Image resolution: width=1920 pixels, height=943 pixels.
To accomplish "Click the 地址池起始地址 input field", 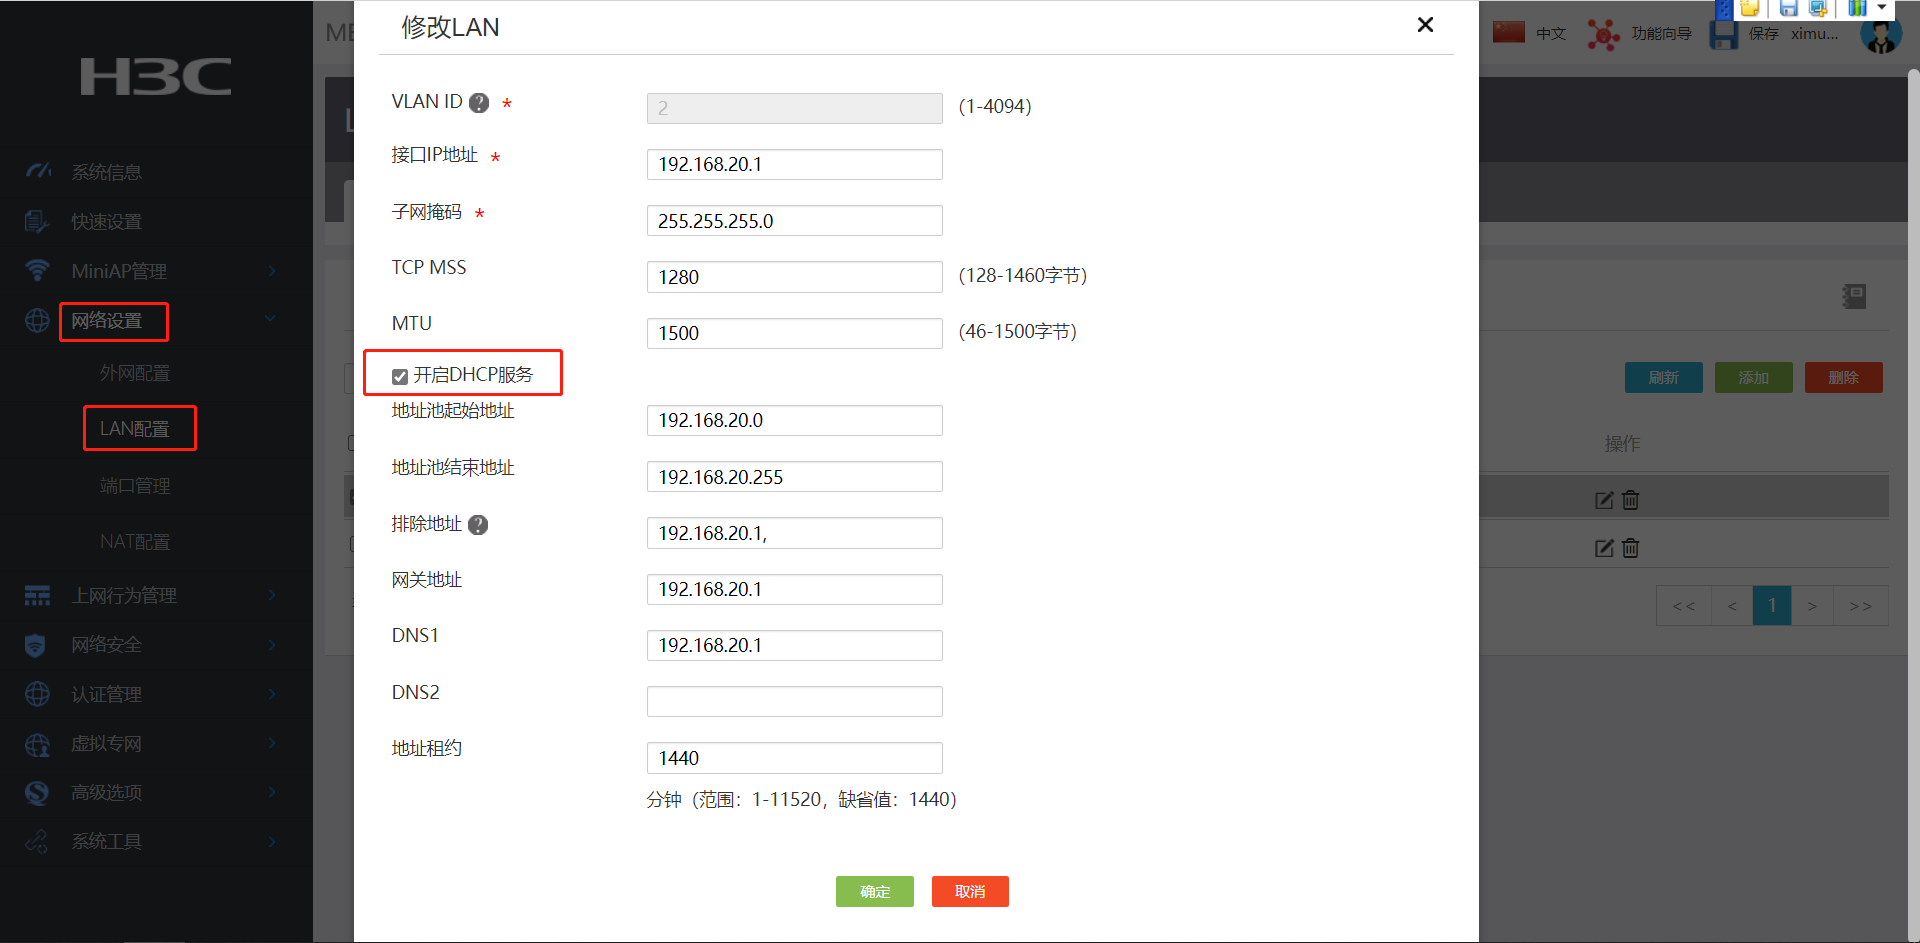I will [x=795, y=421].
